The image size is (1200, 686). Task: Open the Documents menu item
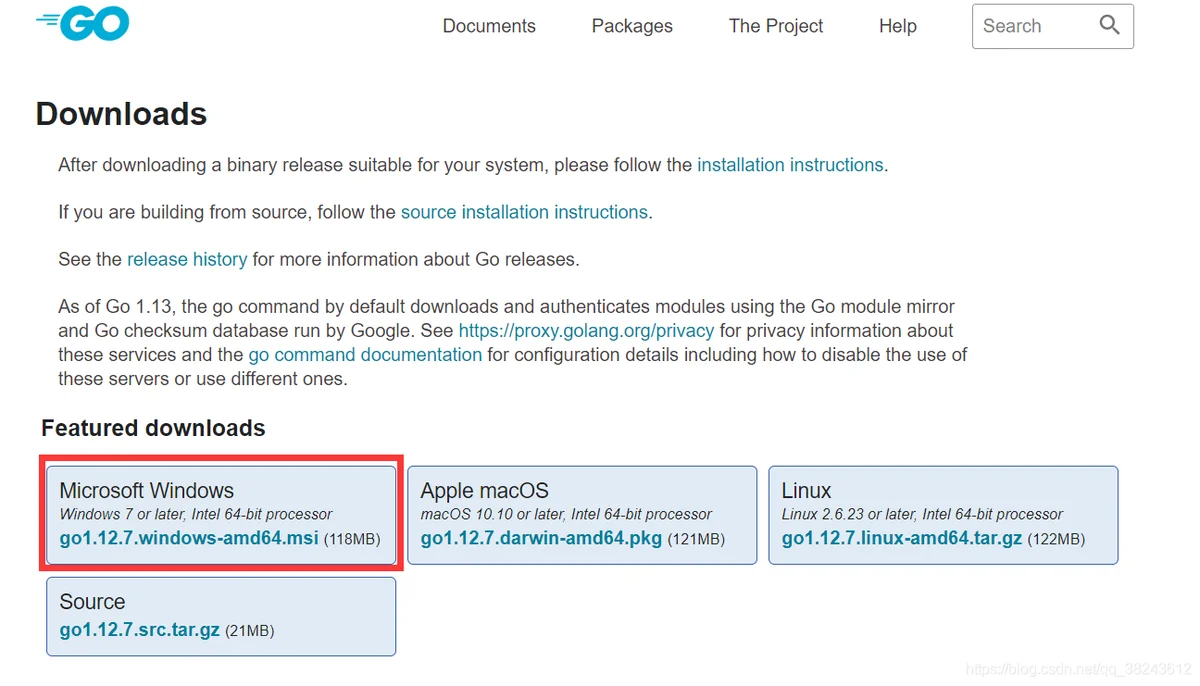pyautogui.click(x=489, y=26)
